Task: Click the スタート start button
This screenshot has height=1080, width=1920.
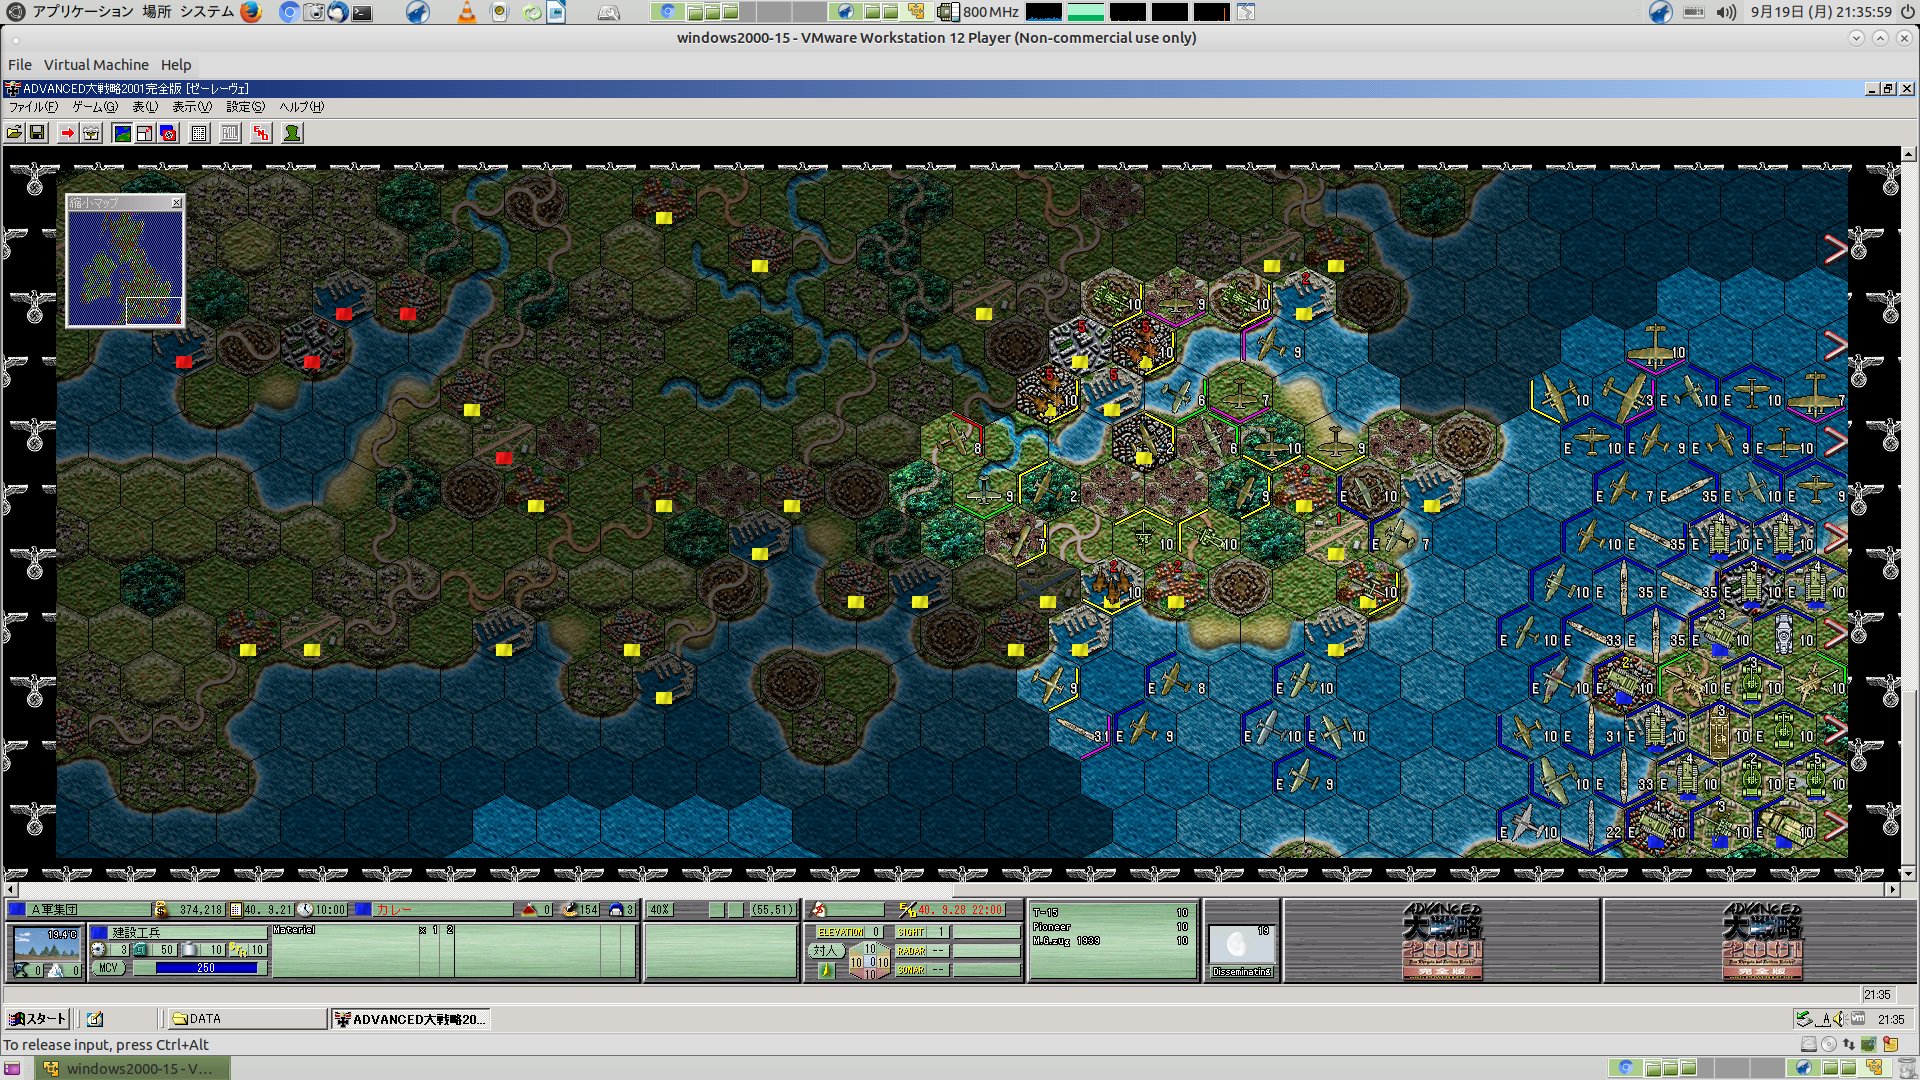Action: point(37,1019)
